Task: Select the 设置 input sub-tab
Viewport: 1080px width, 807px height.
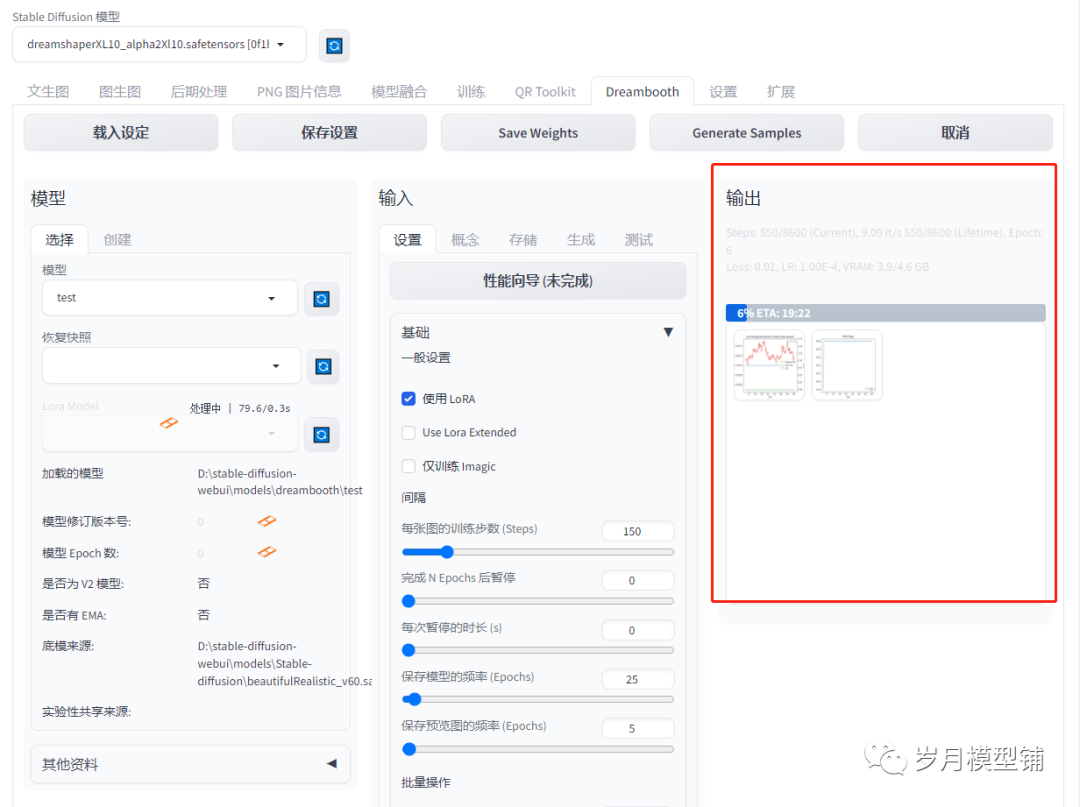Action: (x=407, y=239)
